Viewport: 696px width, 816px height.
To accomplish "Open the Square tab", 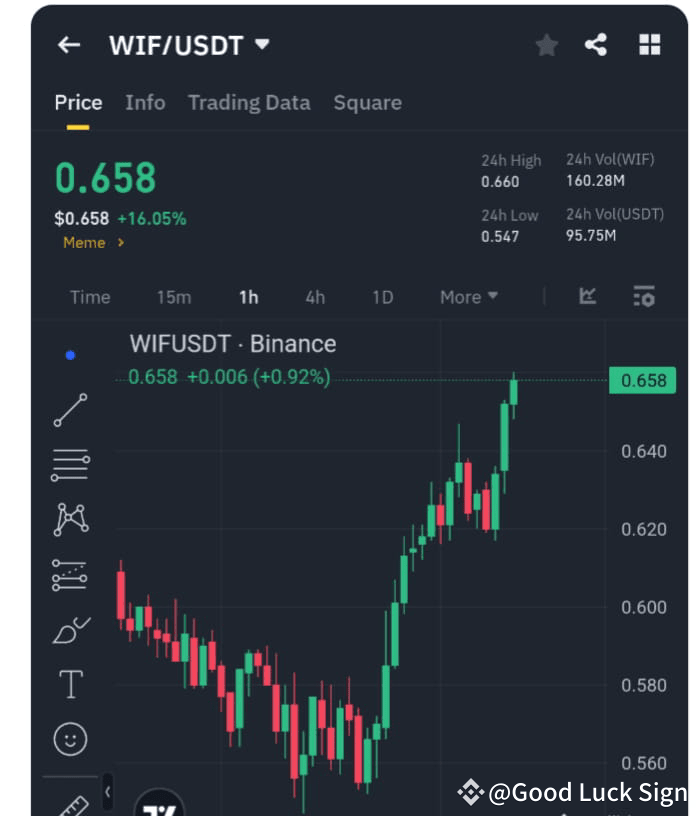I will [366, 102].
